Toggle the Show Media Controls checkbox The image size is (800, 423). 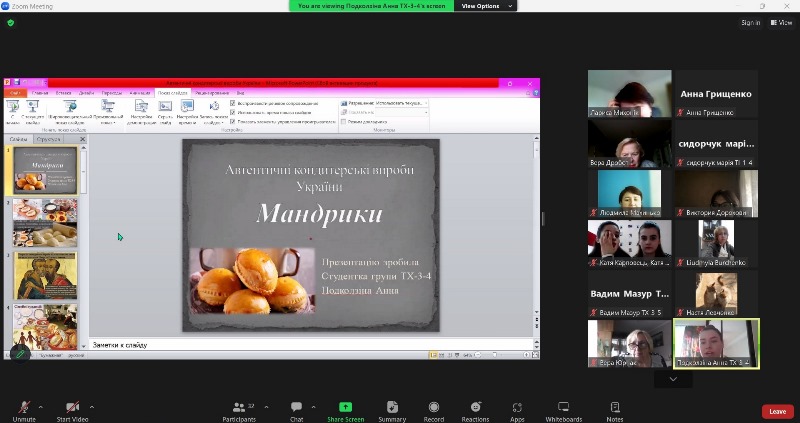[x=233, y=121]
